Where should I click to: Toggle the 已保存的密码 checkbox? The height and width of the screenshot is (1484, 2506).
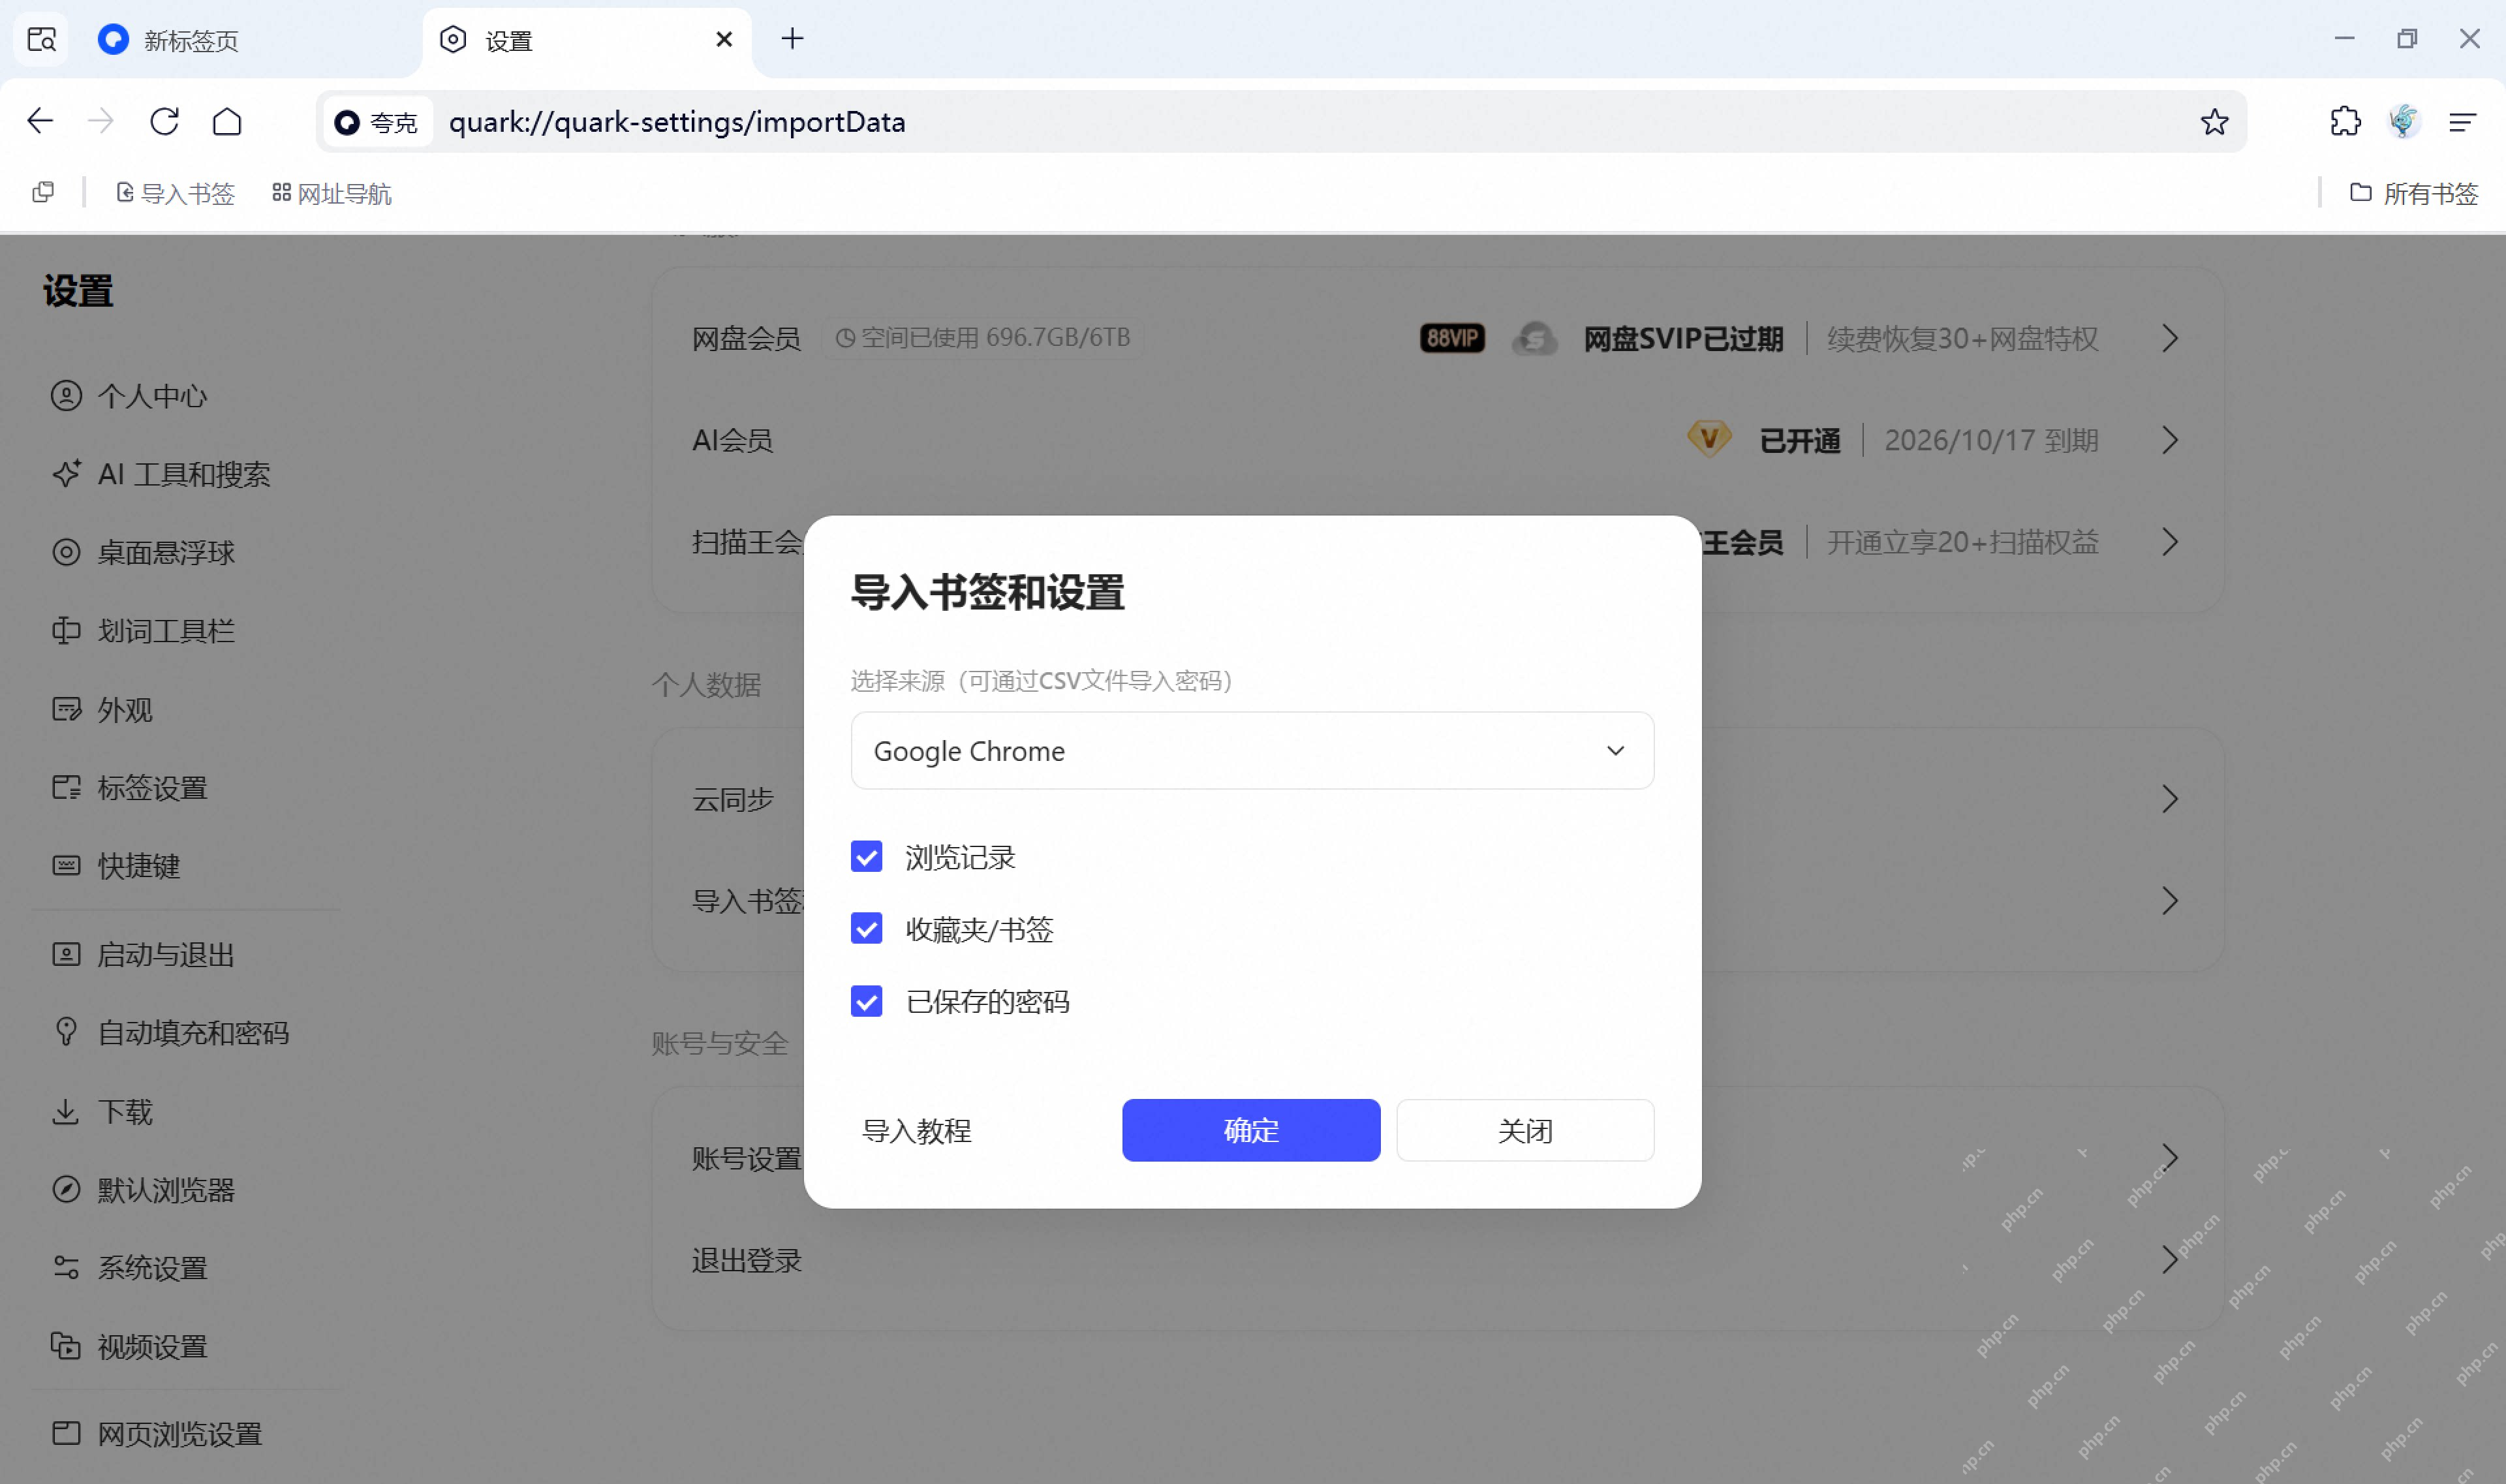click(x=866, y=1001)
